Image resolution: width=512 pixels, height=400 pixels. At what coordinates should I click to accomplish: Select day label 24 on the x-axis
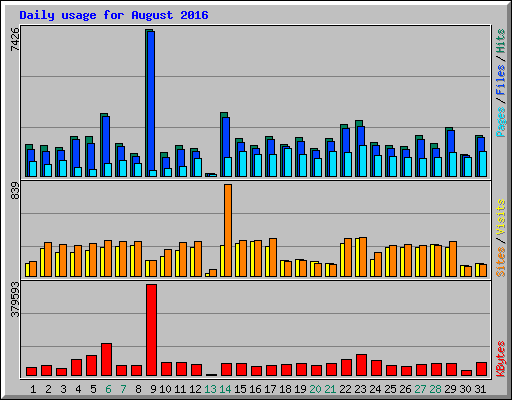(x=375, y=389)
